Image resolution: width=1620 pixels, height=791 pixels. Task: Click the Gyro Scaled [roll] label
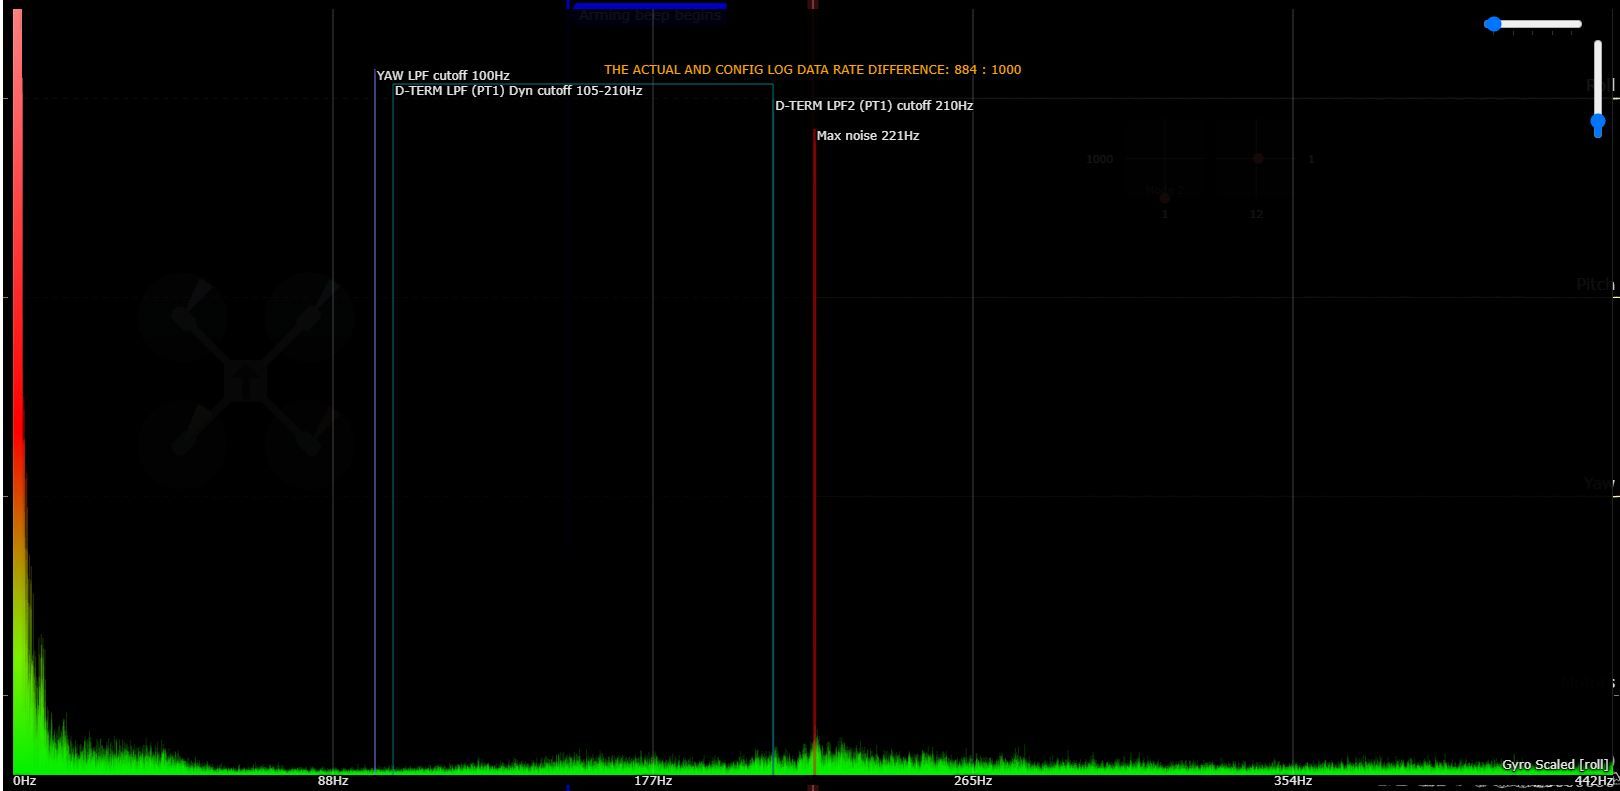point(1555,765)
